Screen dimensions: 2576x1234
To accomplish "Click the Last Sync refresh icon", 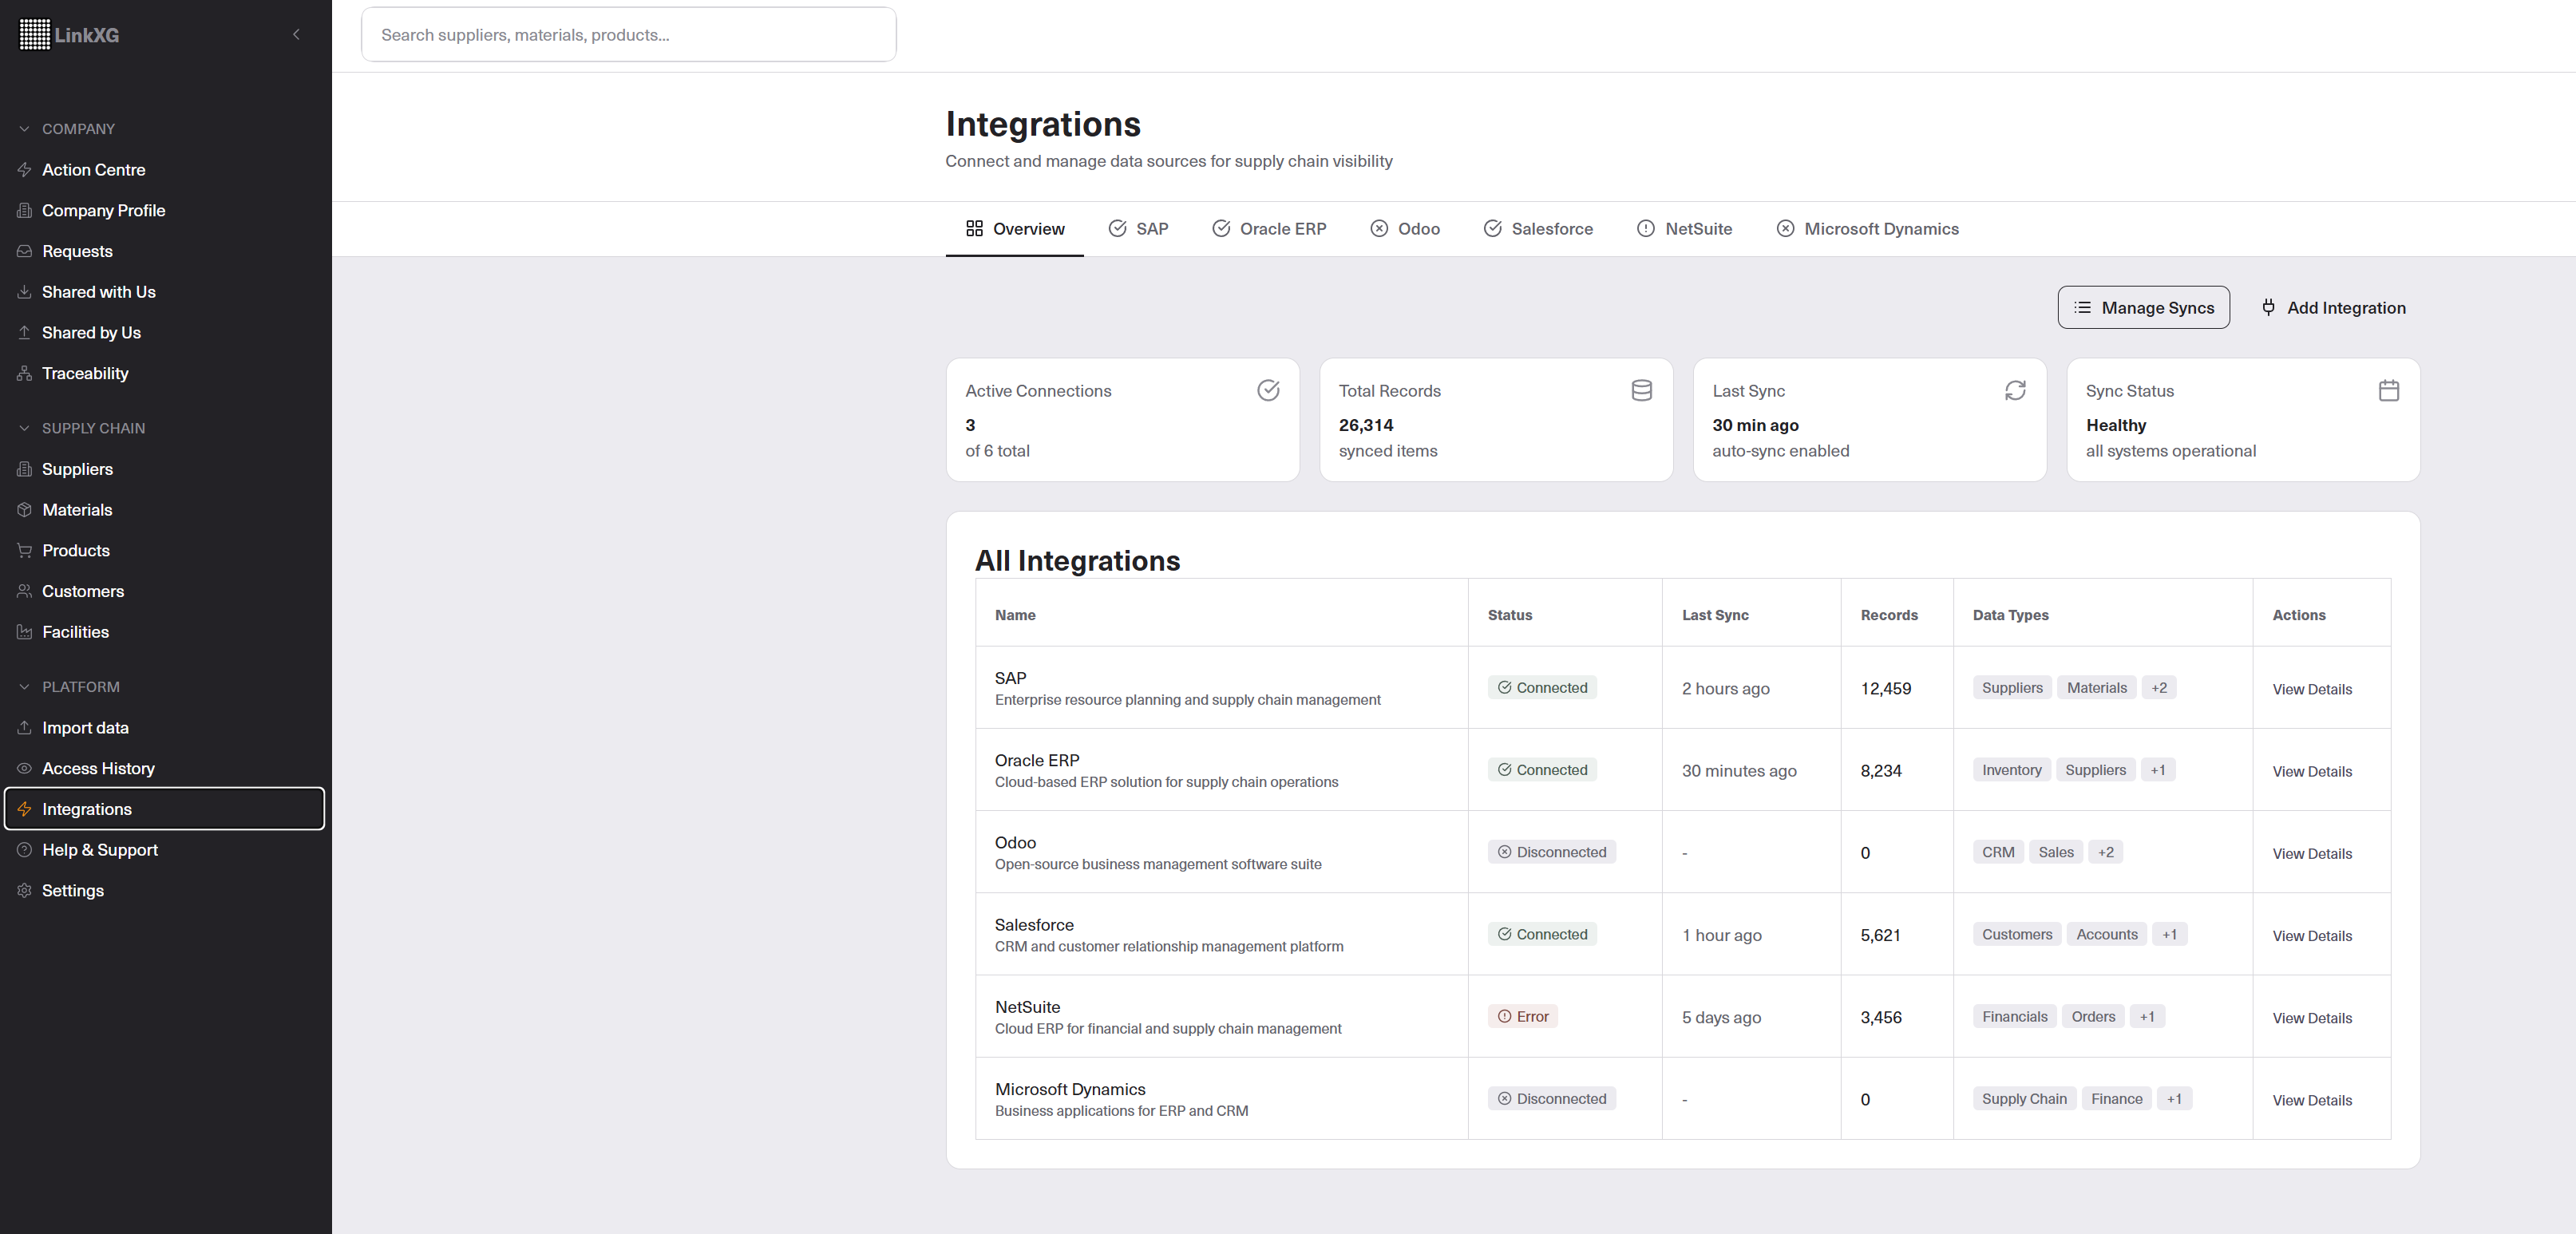I will click(x=2015, y=390).
